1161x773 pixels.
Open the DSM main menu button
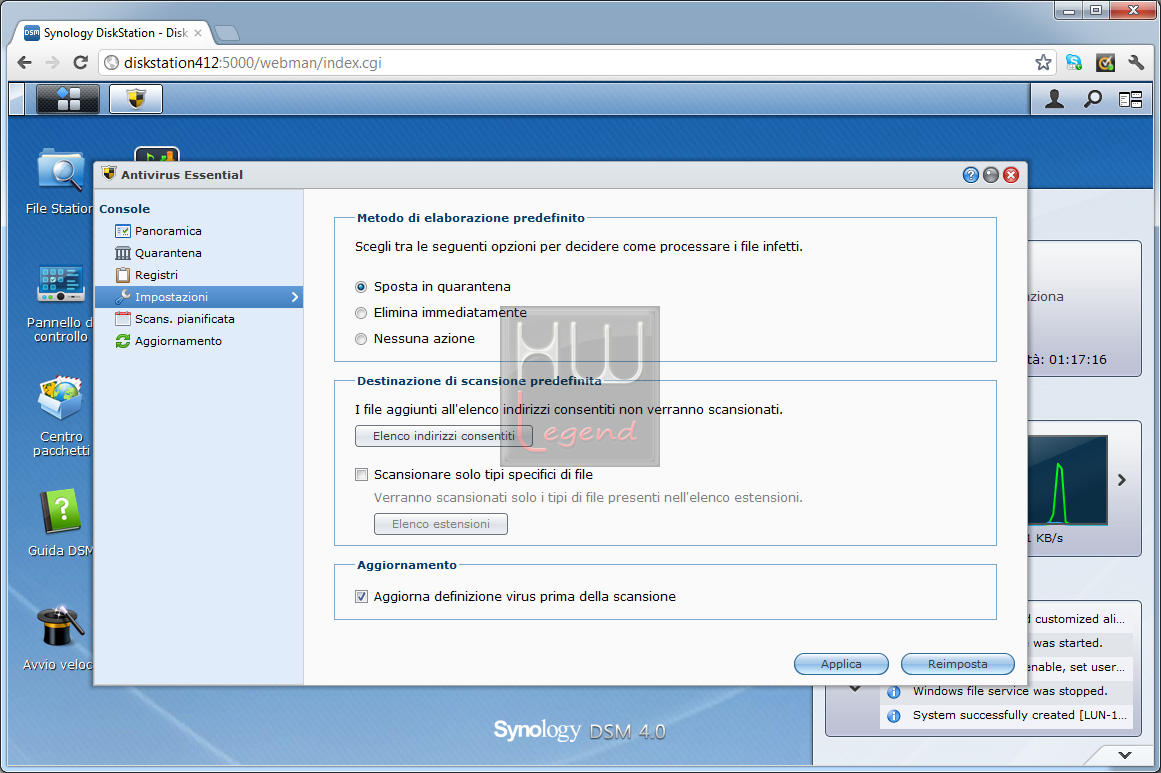67,98
